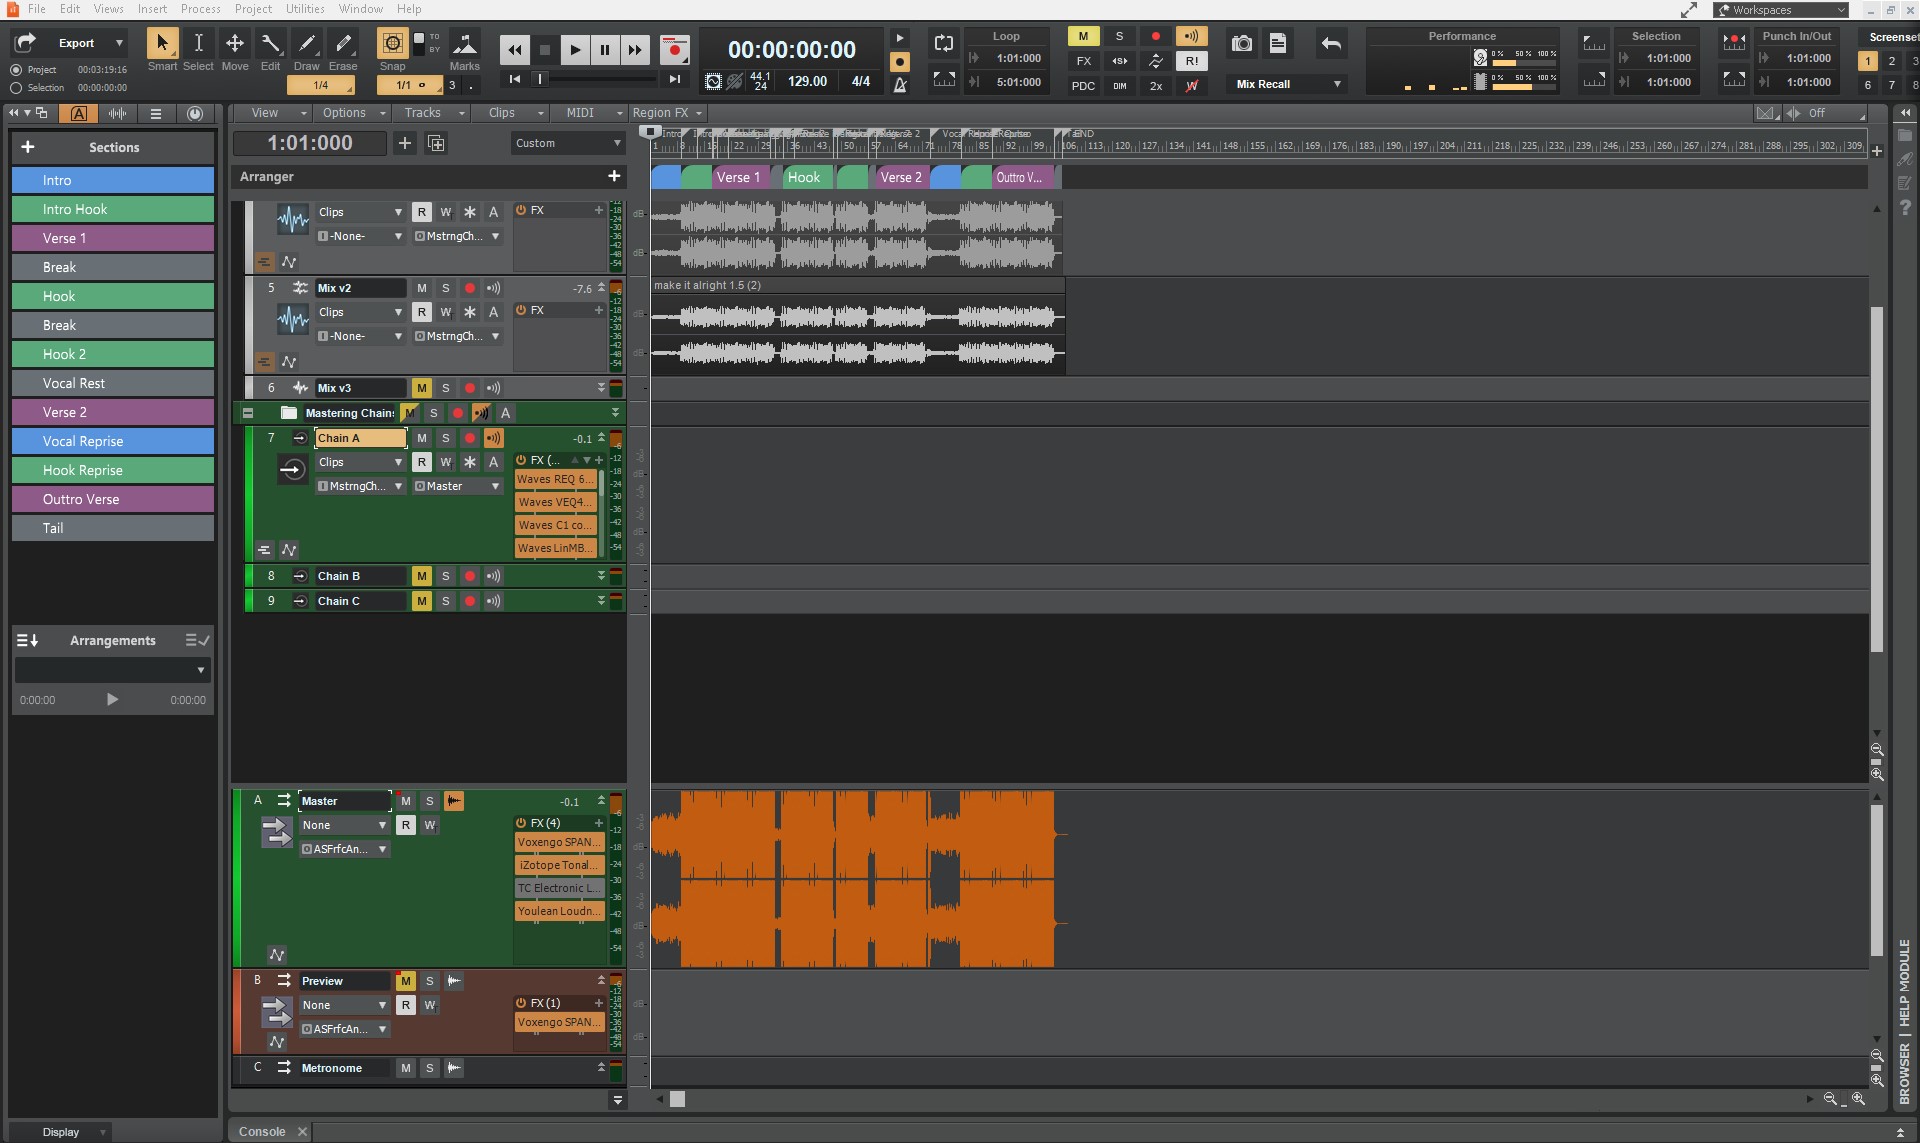Open the Process menu
The image size is (1920, 1143).
200,9
